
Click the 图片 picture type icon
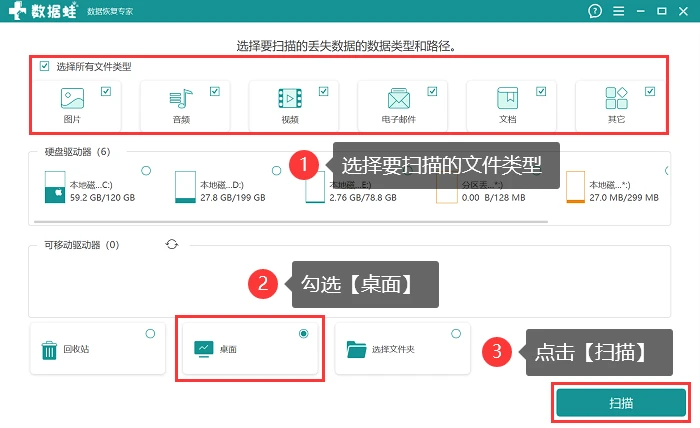tap(72, 98)
